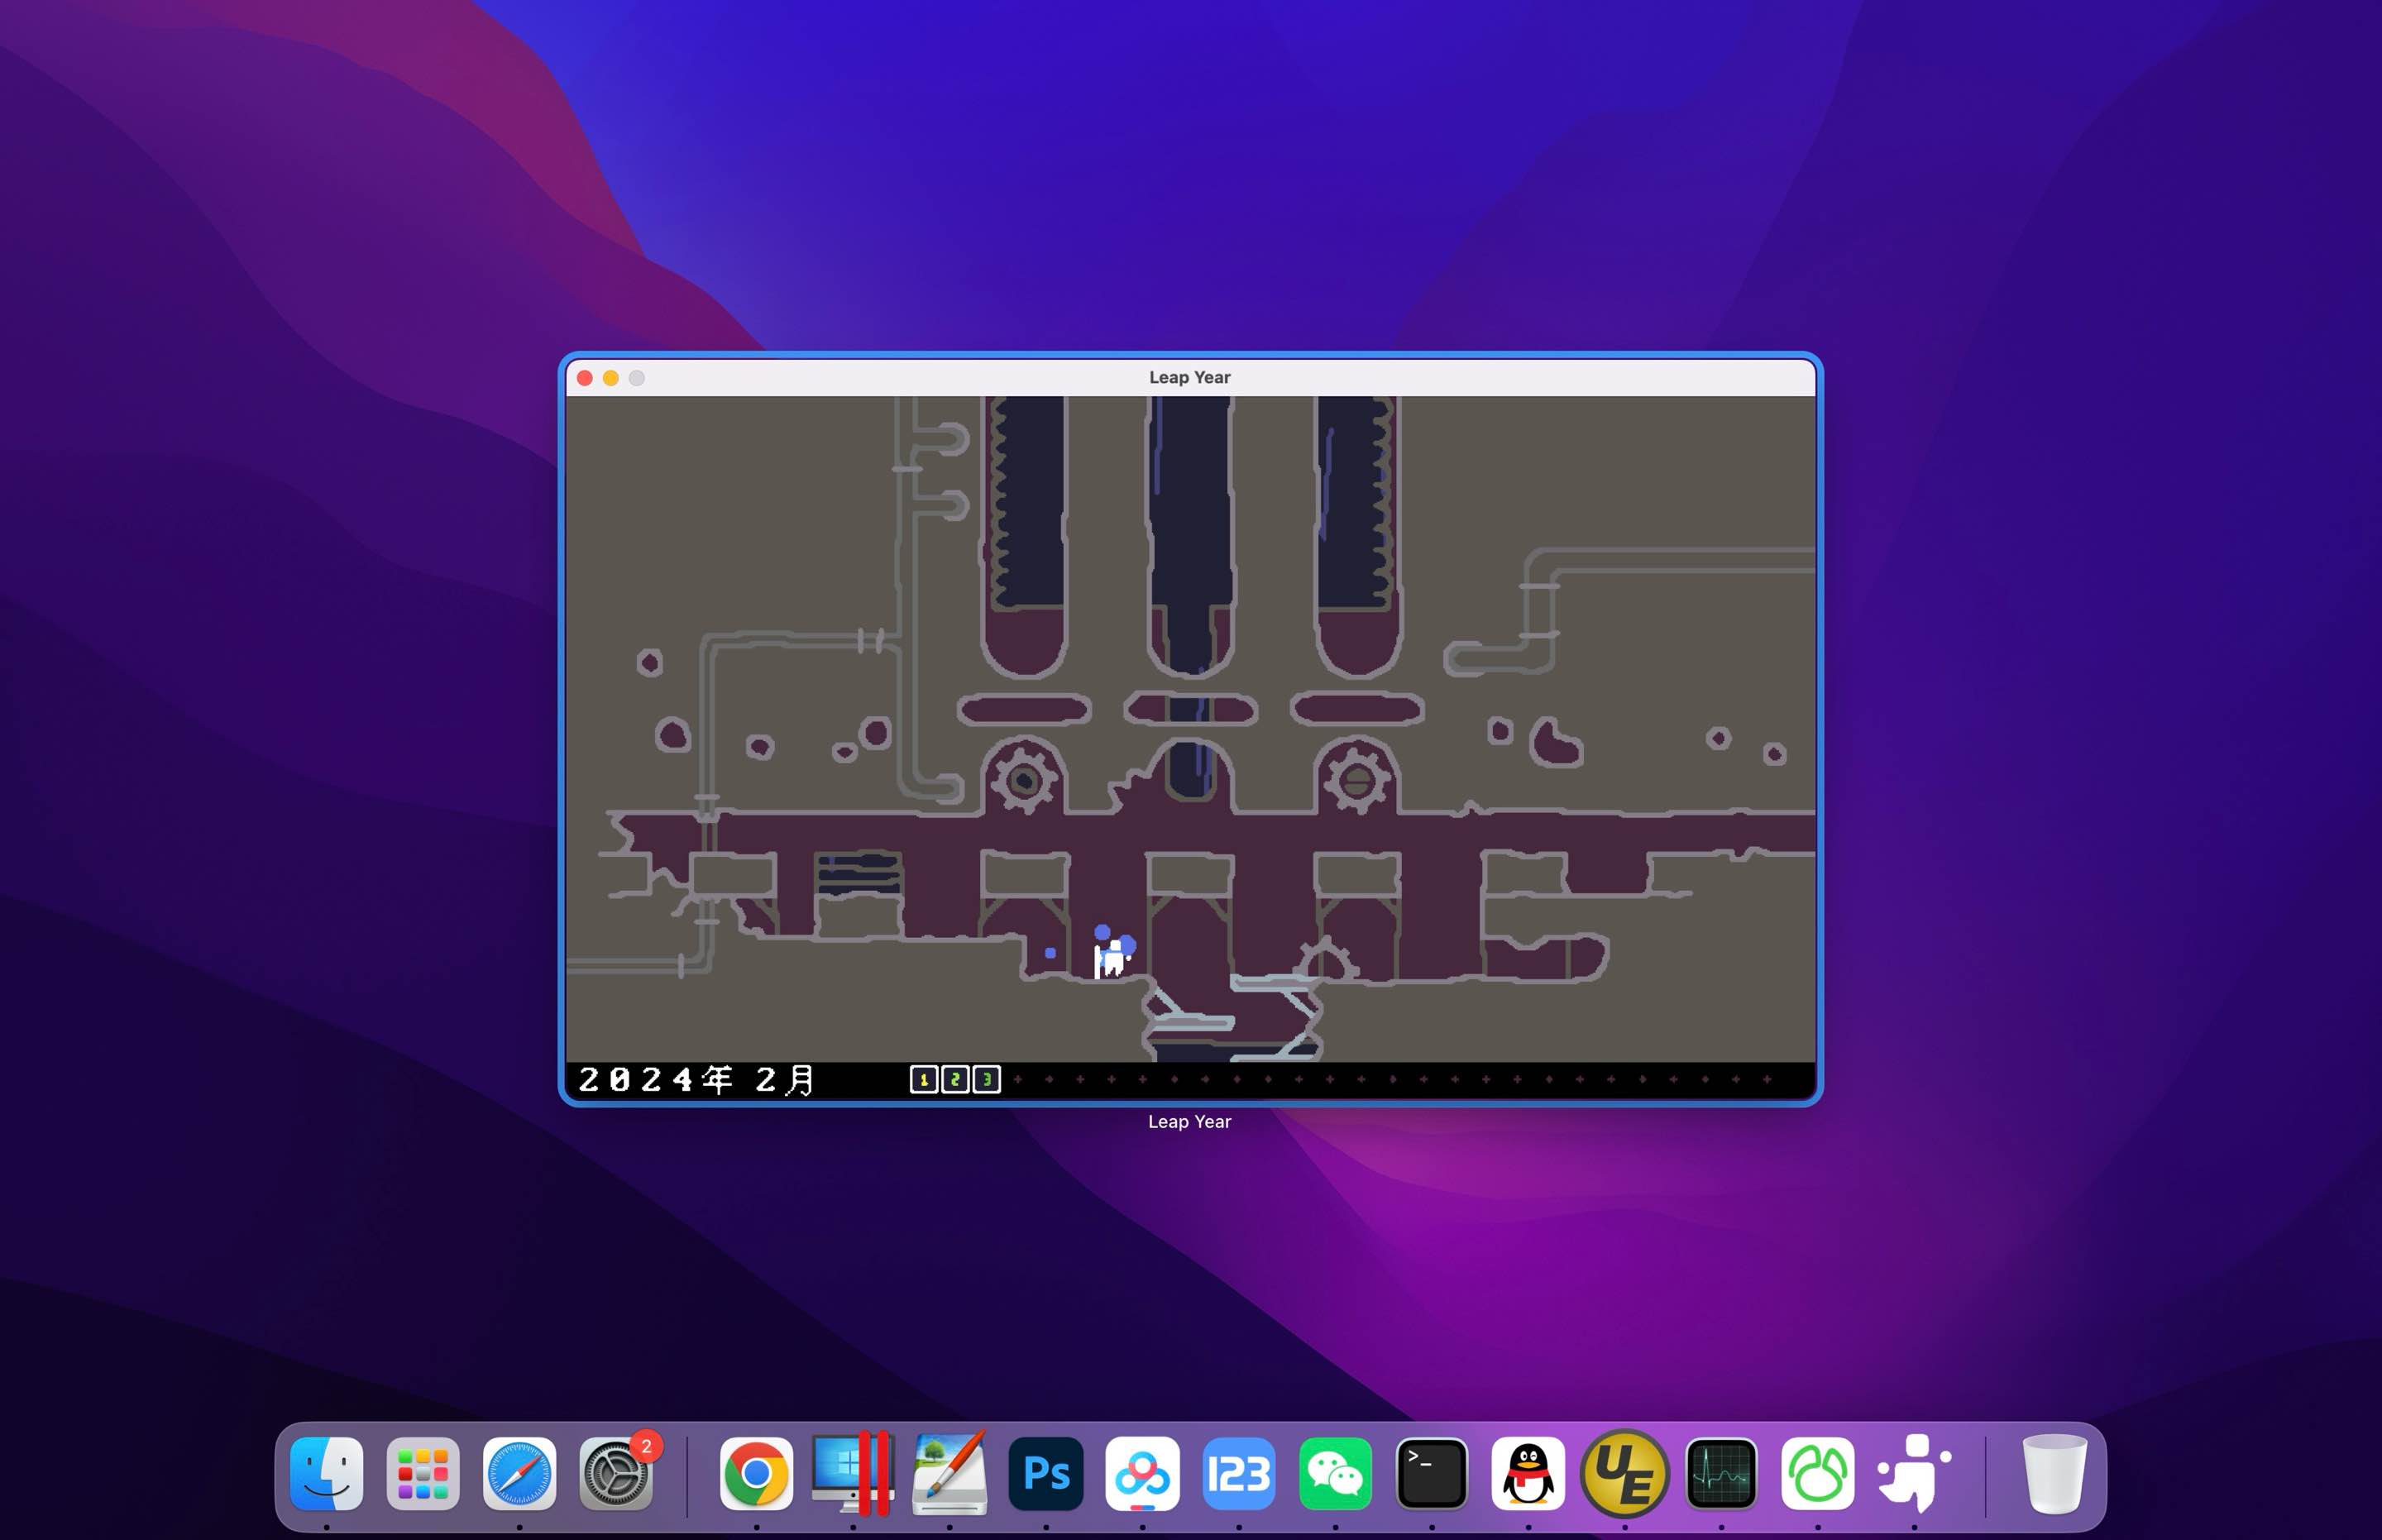Open the Trash in the Dock
Image resolution: width=2382 pixels, height=1540 pixels.
(x=2054, y=1473)
